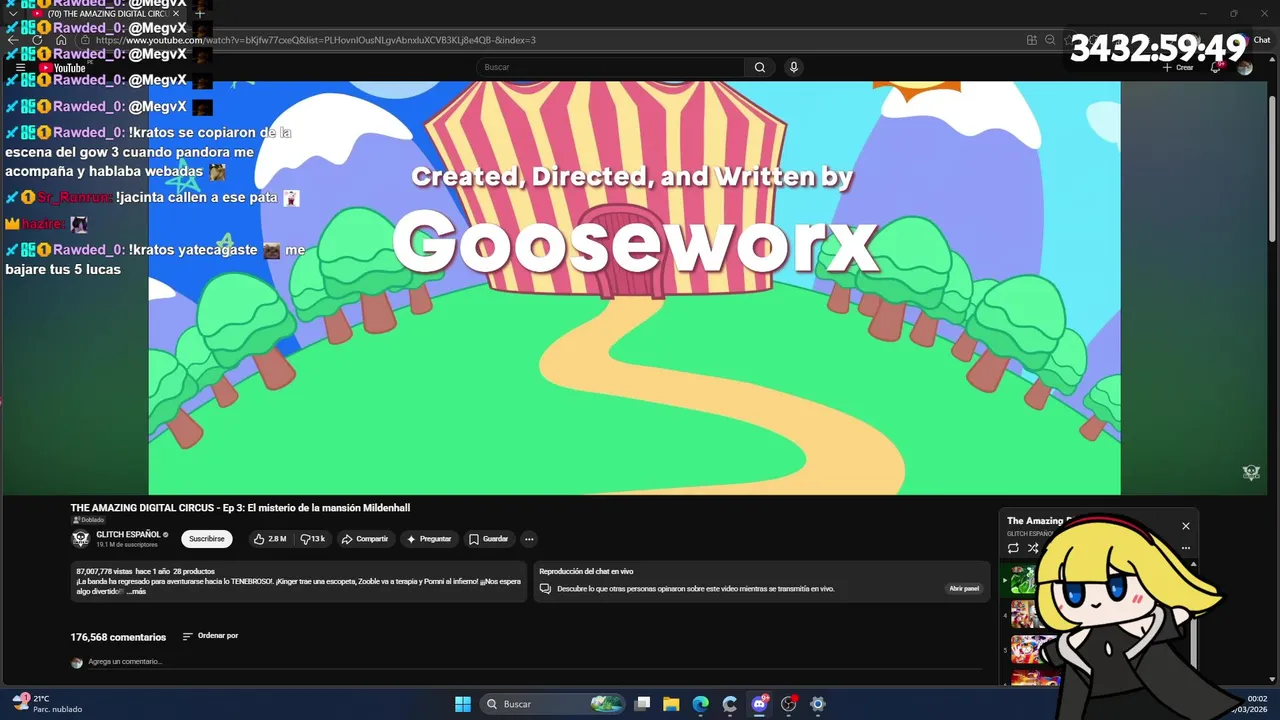The image size is (1280, 720).
Task: Click Reproducción del chat en vivo heading
Action: [586, 572]
